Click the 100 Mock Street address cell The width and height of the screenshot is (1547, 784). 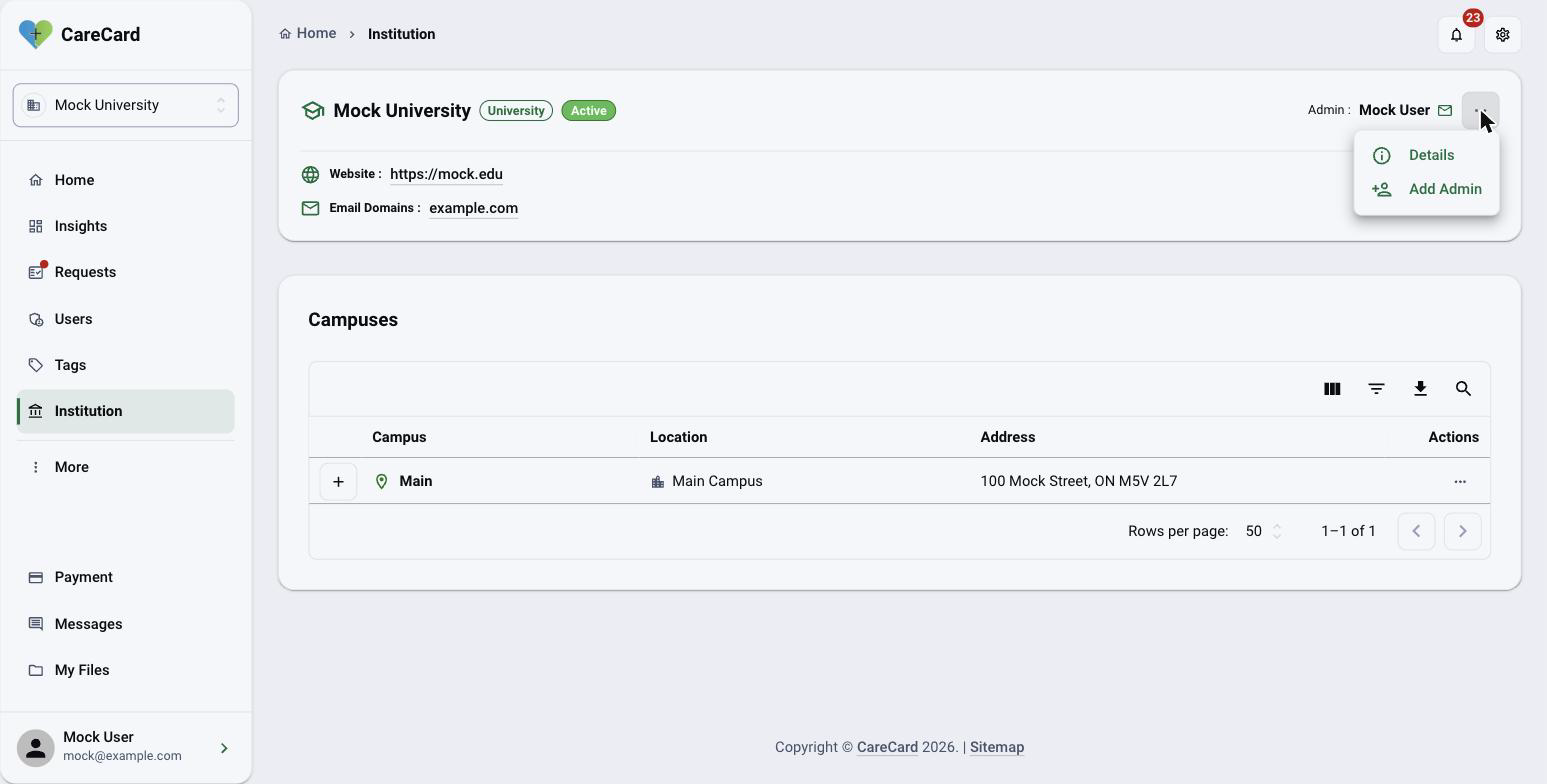pyautogui.click(x=1078, y=481)
